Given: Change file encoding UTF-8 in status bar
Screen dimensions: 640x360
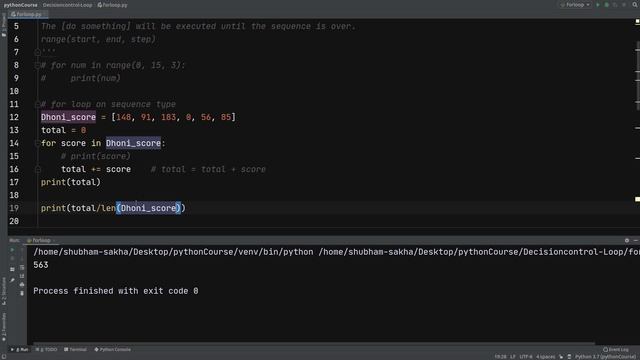Looking at the screenshot, I should pos(526,357).
